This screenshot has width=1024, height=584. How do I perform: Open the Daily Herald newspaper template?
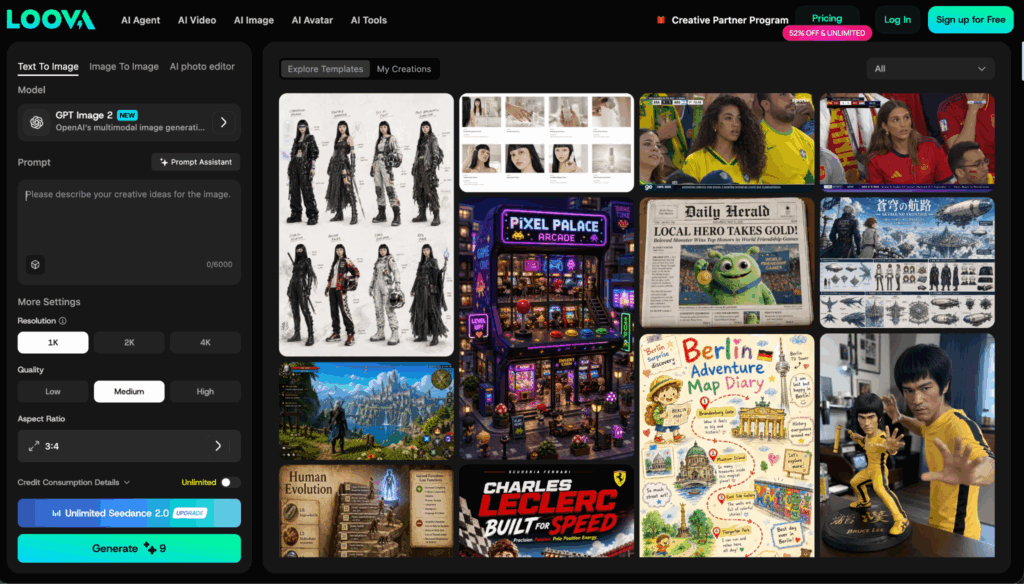[727, 263]
